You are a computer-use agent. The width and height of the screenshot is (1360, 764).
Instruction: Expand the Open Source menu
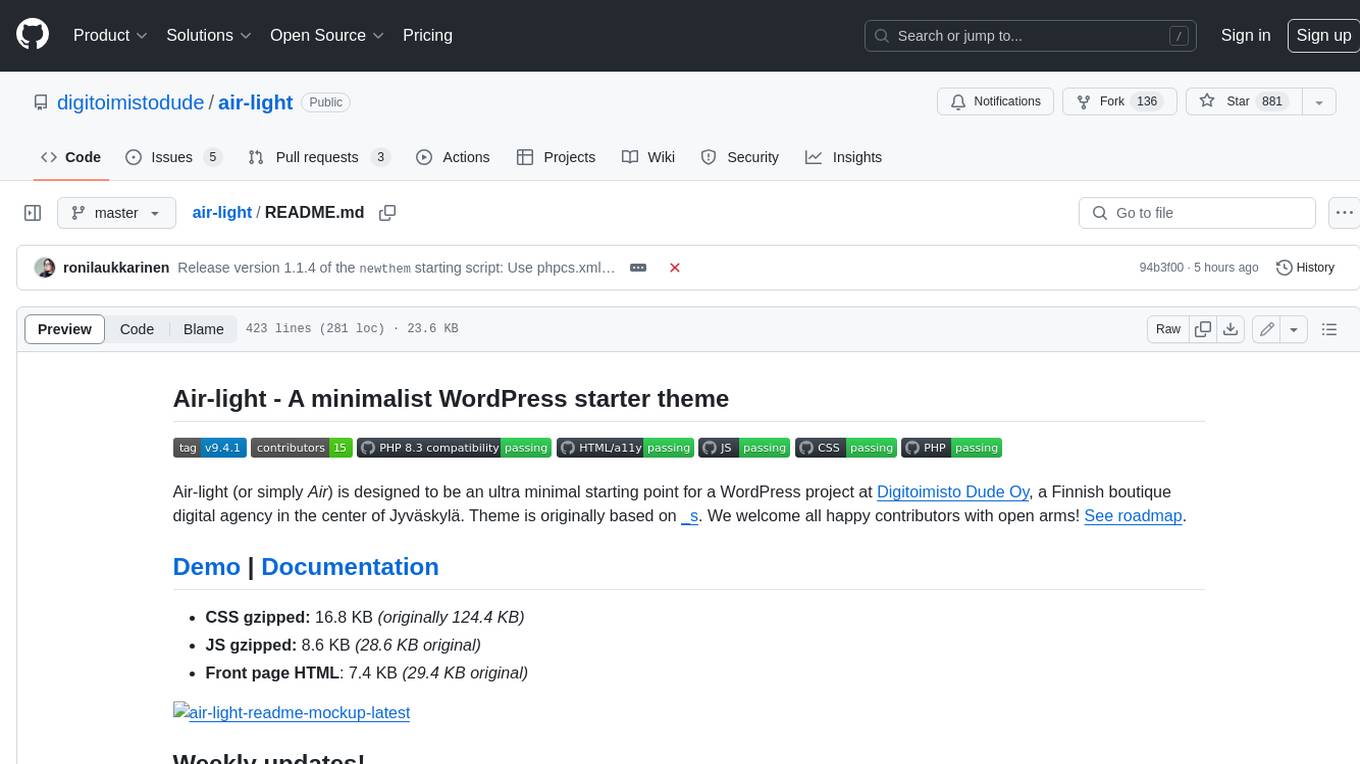[x=327, y=35]
